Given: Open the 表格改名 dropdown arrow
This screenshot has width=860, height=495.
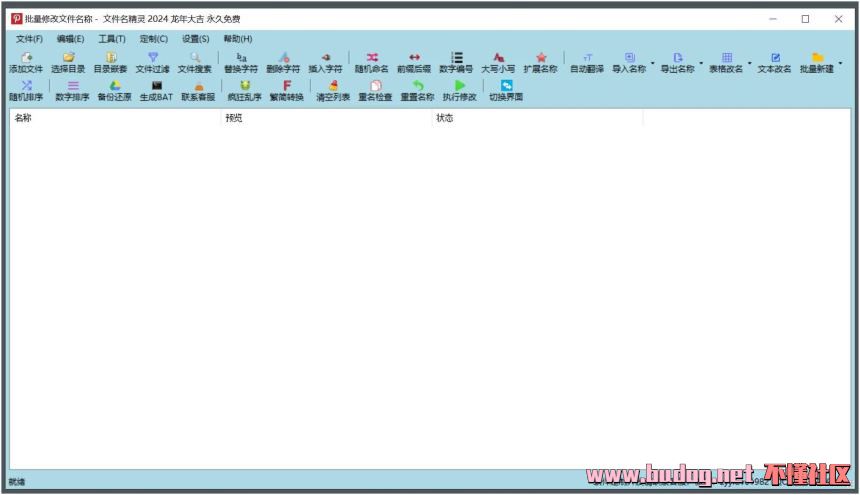Looking at the screenshot, I should coord(750,63).
